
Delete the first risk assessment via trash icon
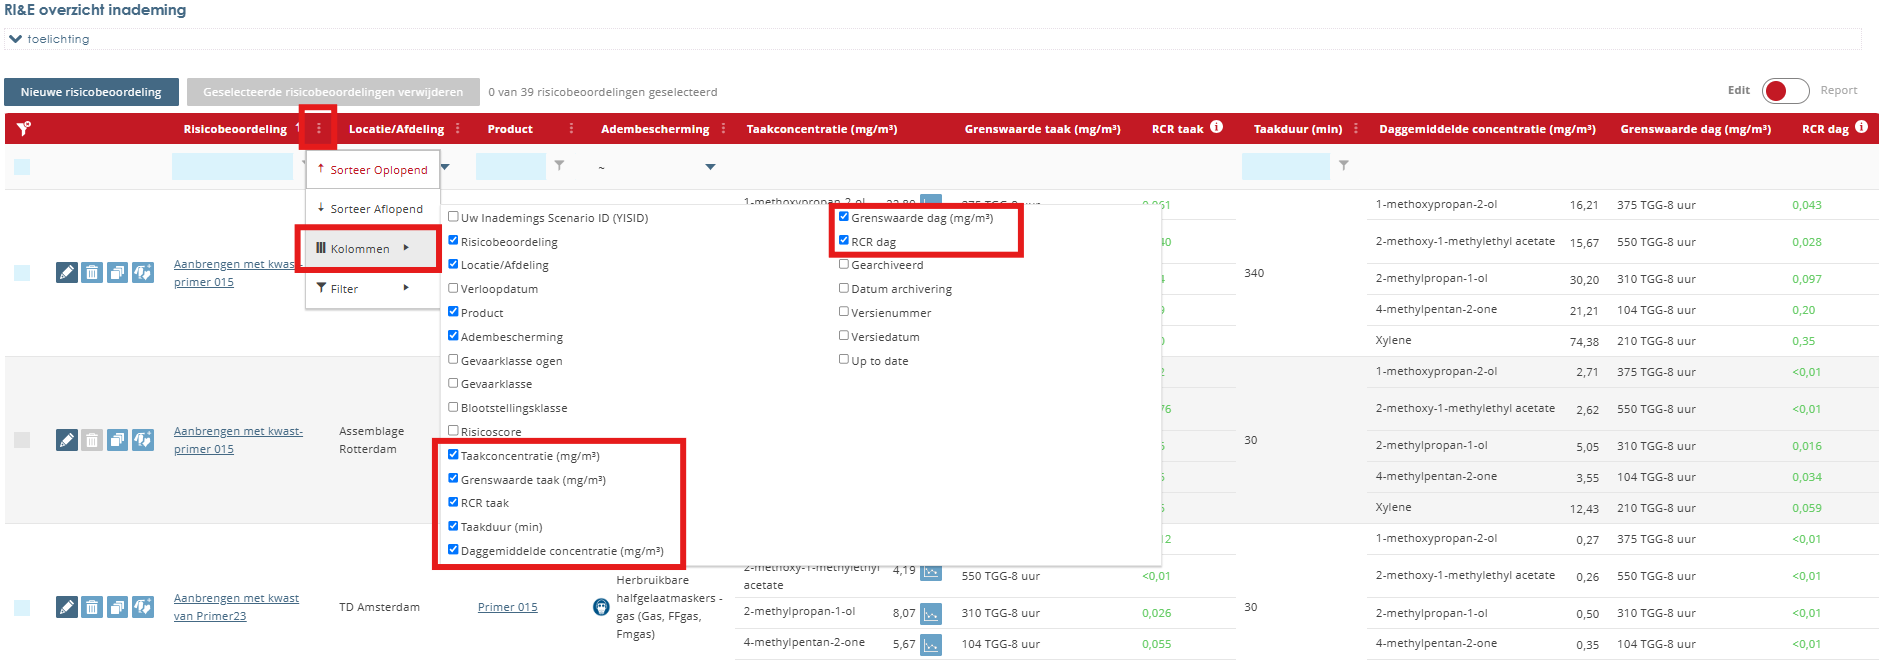(x=92, y=273)
